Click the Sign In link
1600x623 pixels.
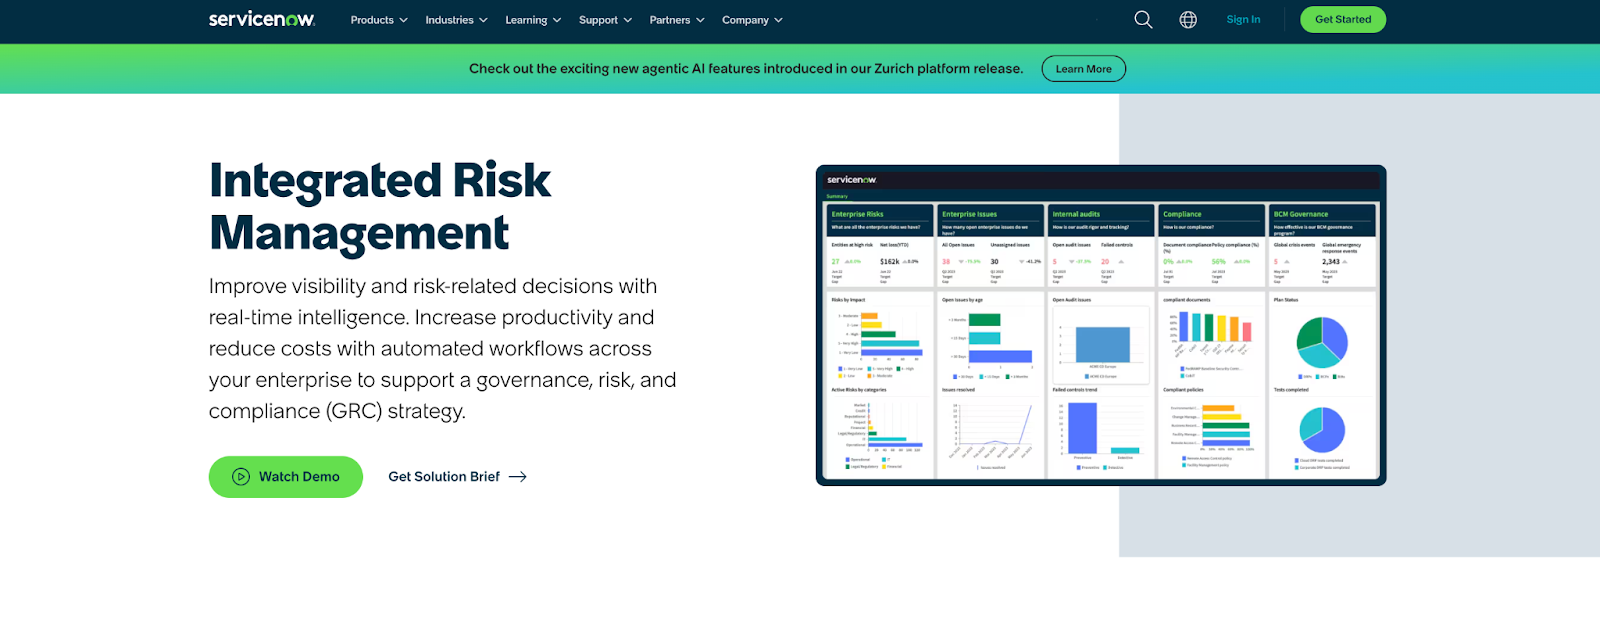click(1243, 20)
